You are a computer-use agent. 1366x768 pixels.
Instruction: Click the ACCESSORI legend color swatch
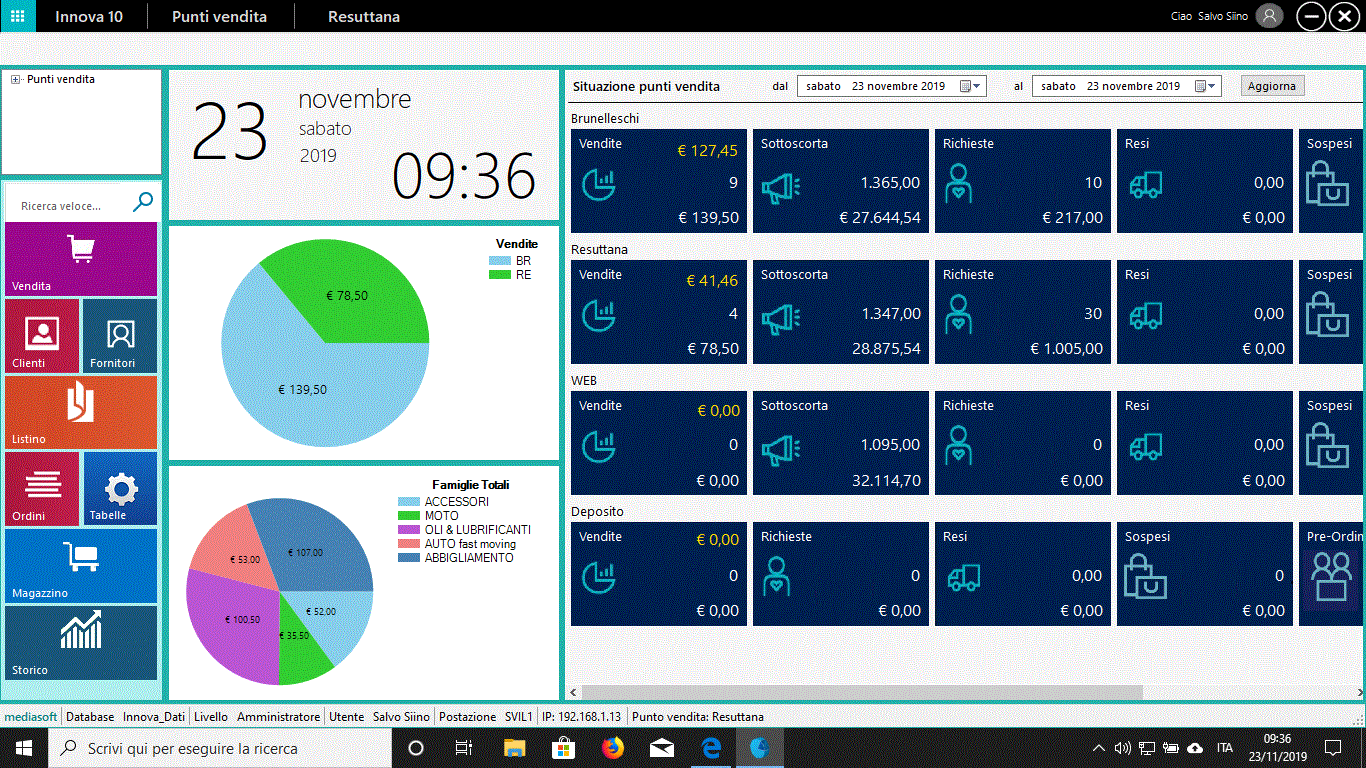409,502
